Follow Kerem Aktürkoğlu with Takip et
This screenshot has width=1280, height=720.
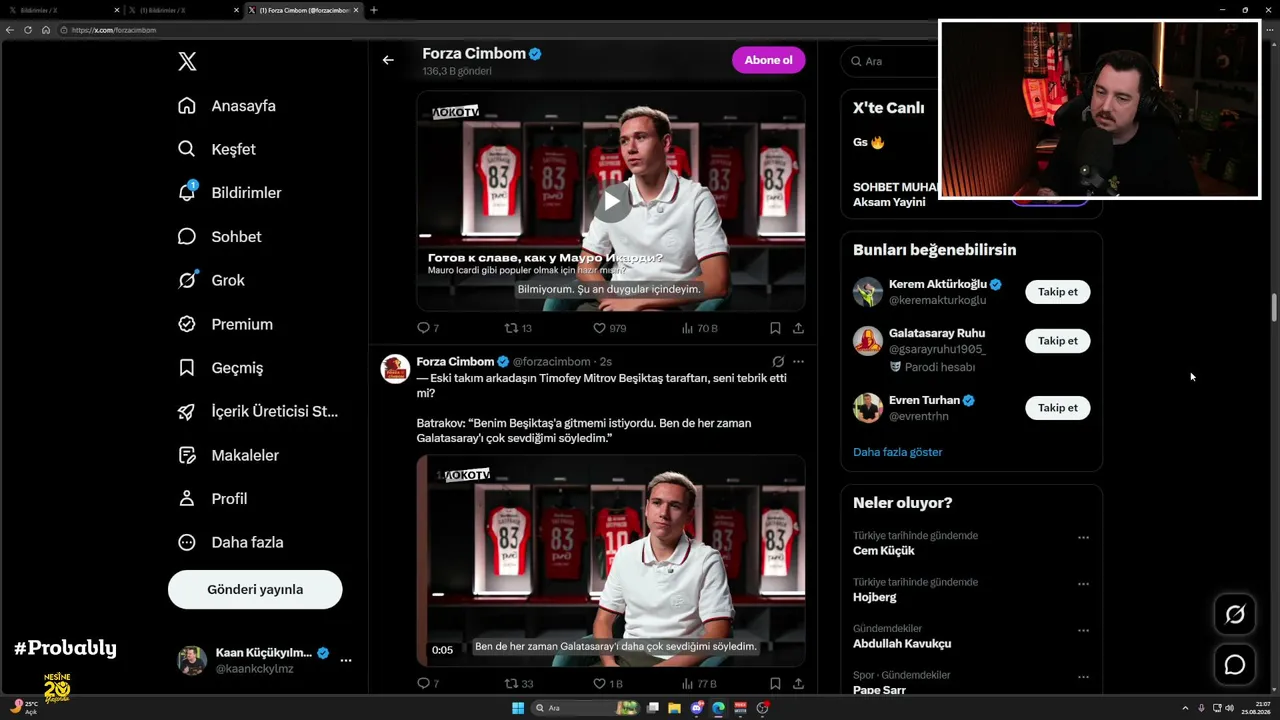click(x=1057, y=292)
